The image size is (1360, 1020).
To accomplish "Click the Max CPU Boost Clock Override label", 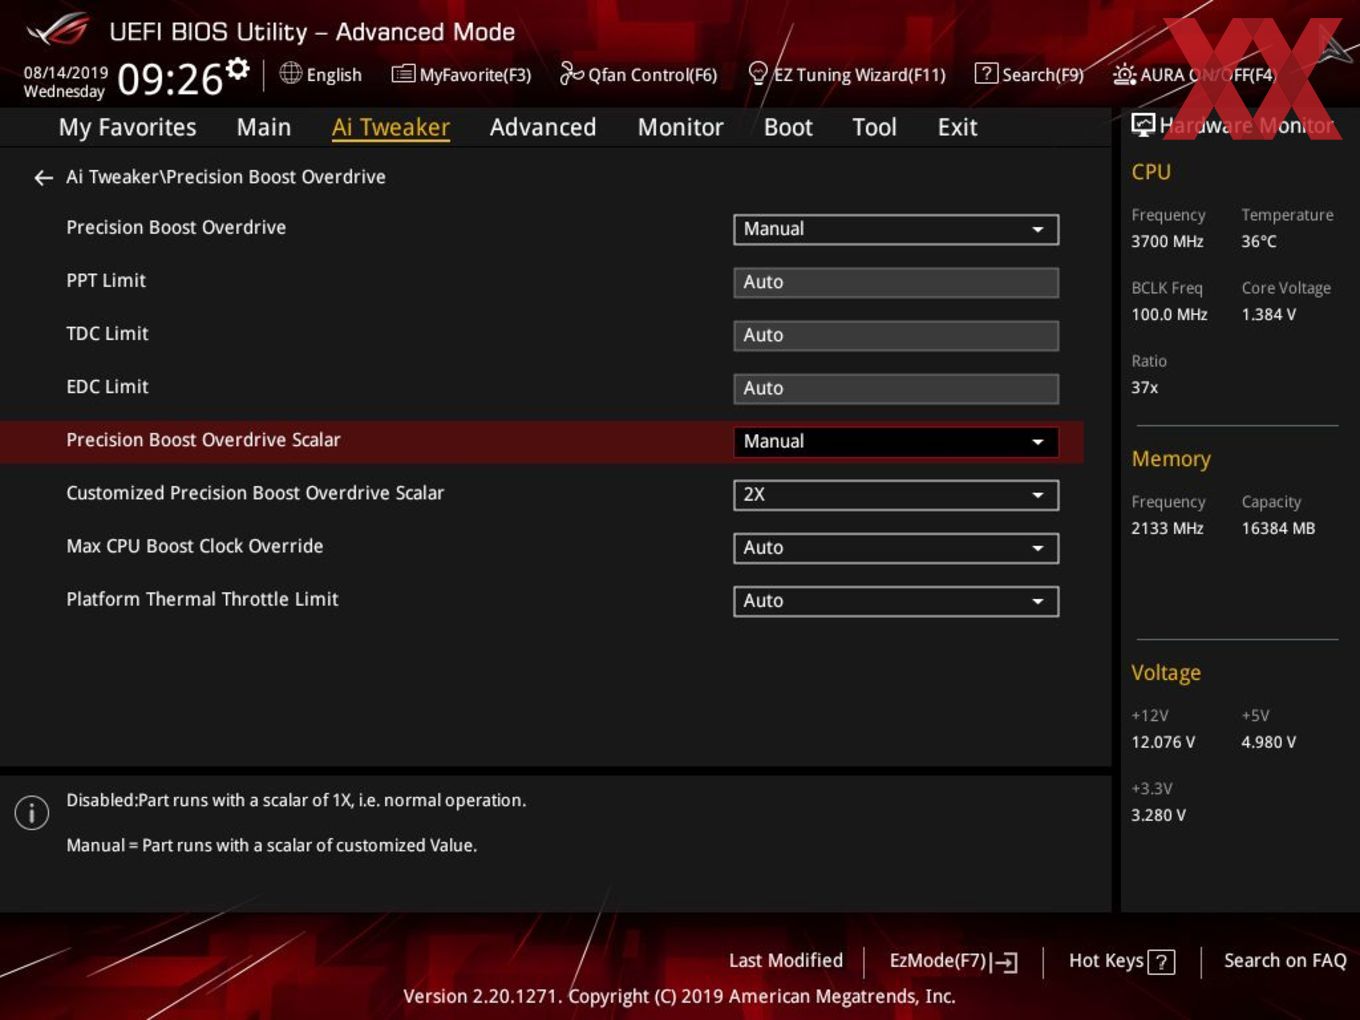I will pyautogui.click(x=195, y=546).
